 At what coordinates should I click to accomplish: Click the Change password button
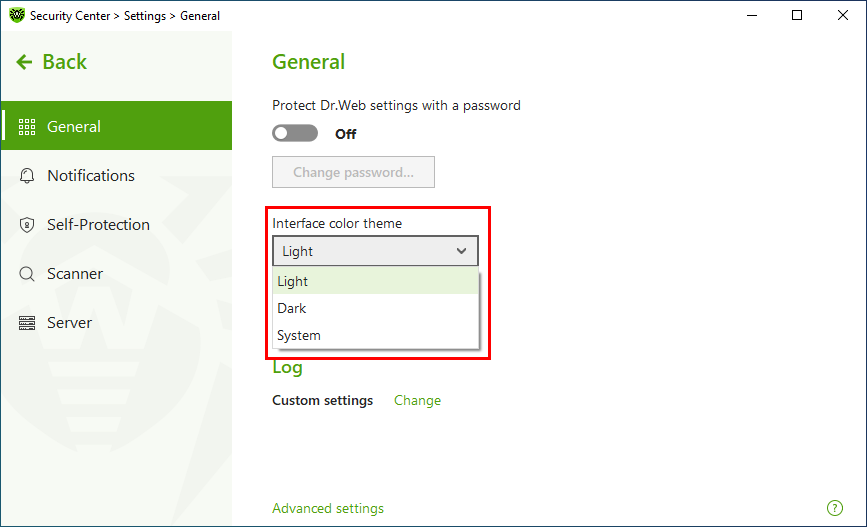click(x=353, y=172)
